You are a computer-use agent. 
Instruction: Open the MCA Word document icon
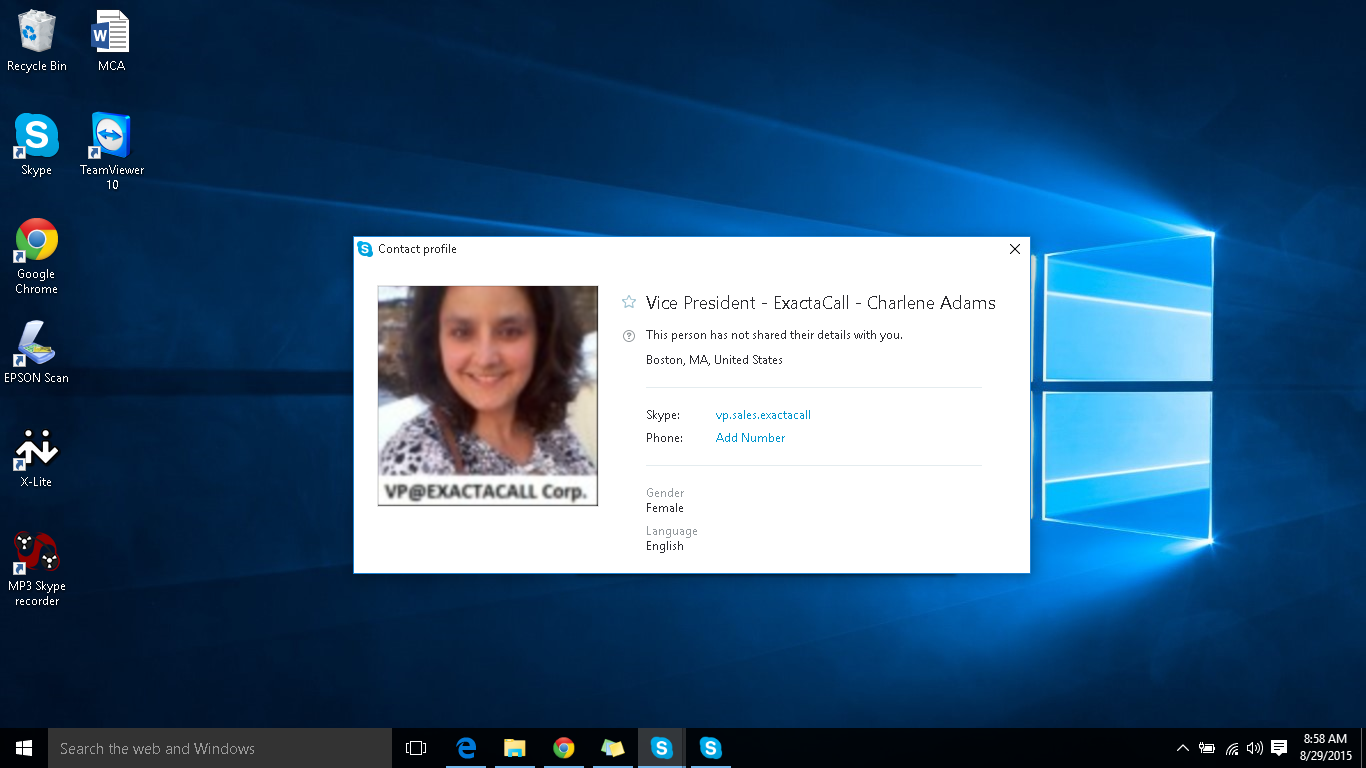111,40
